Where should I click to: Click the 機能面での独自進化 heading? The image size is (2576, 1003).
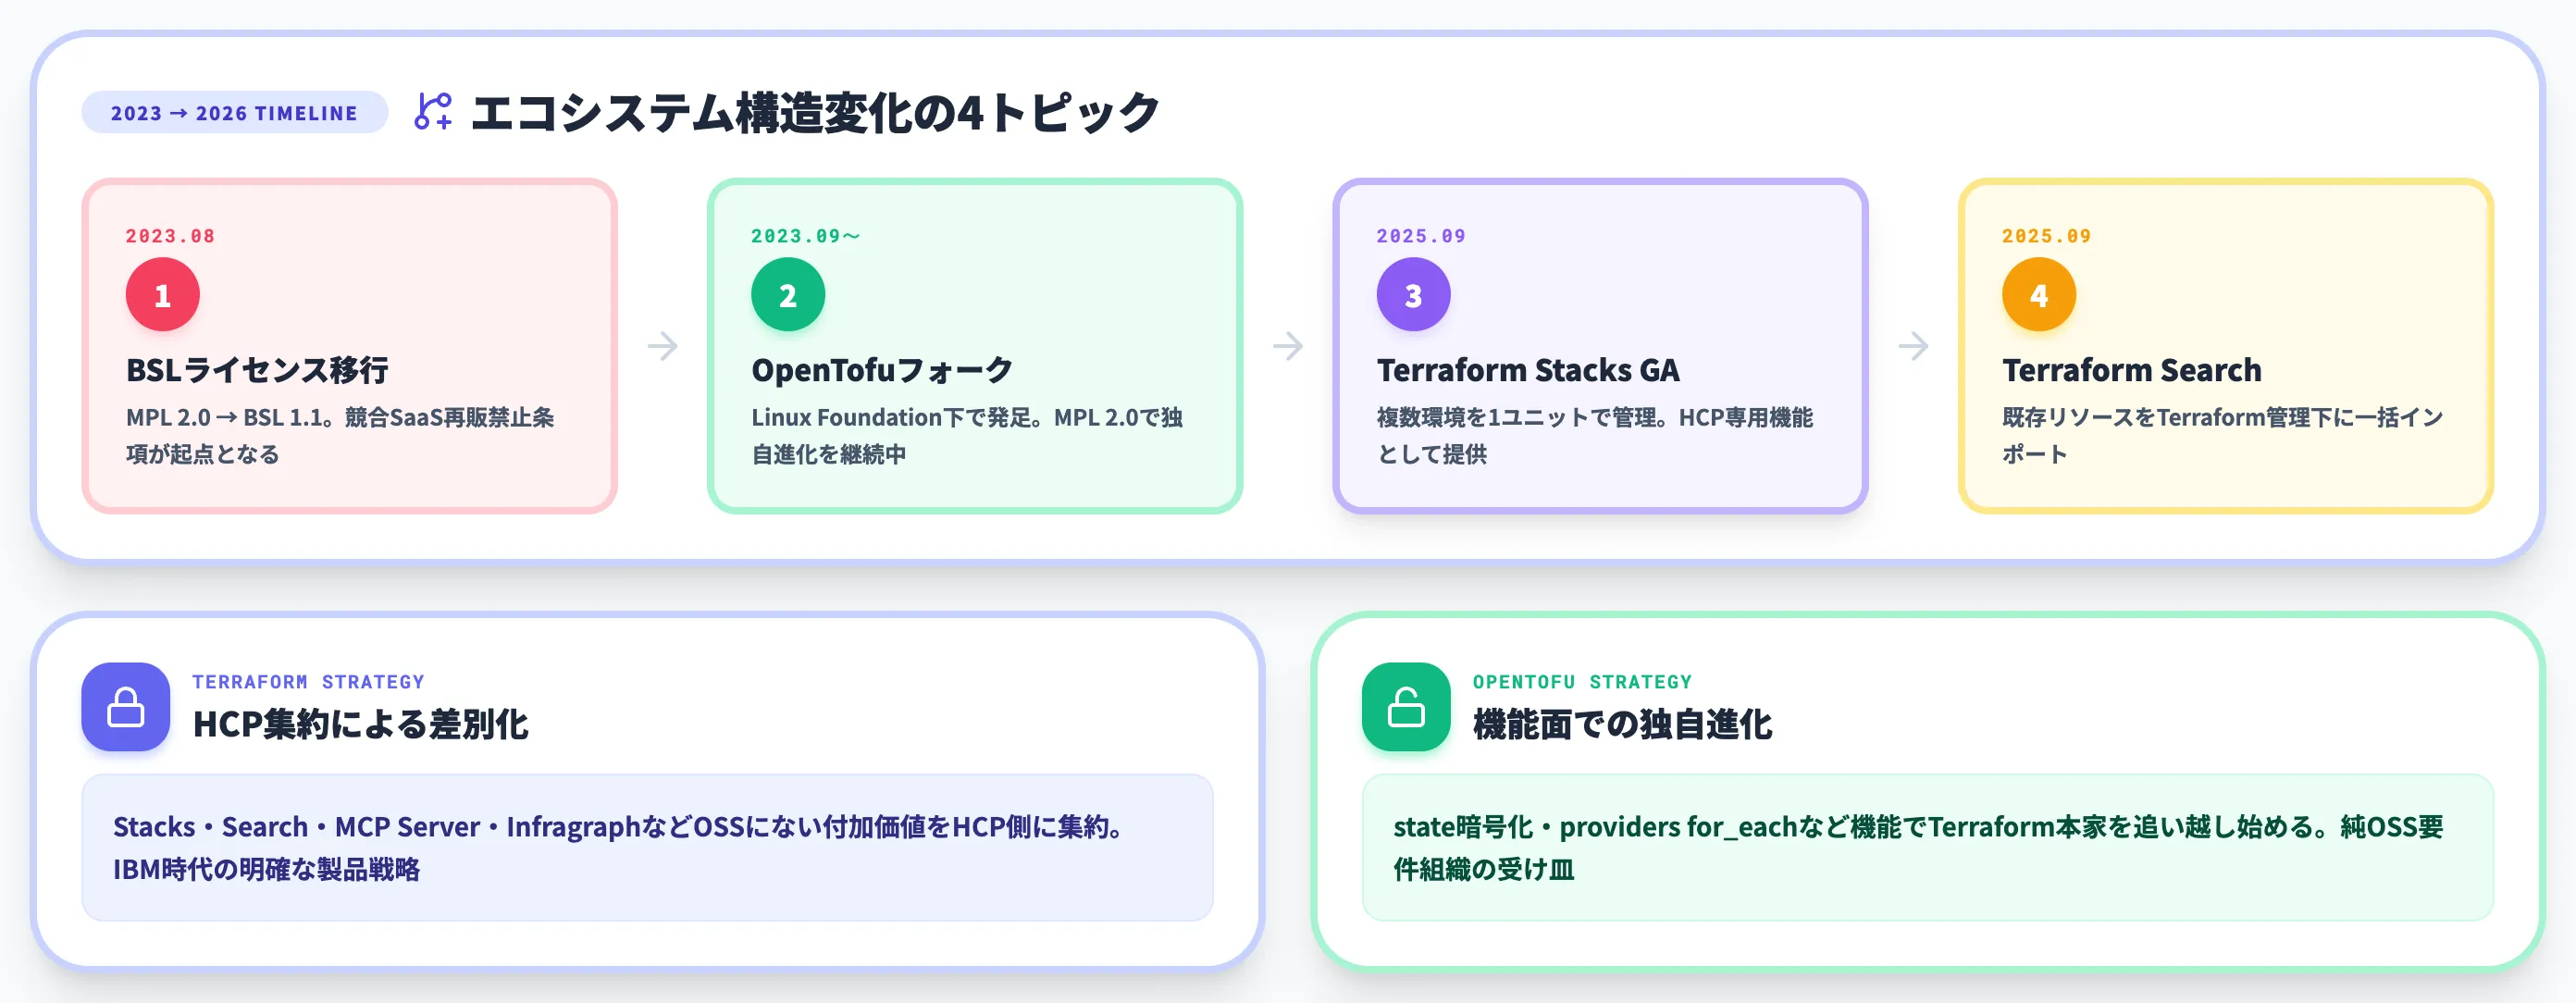[1622, 724]
